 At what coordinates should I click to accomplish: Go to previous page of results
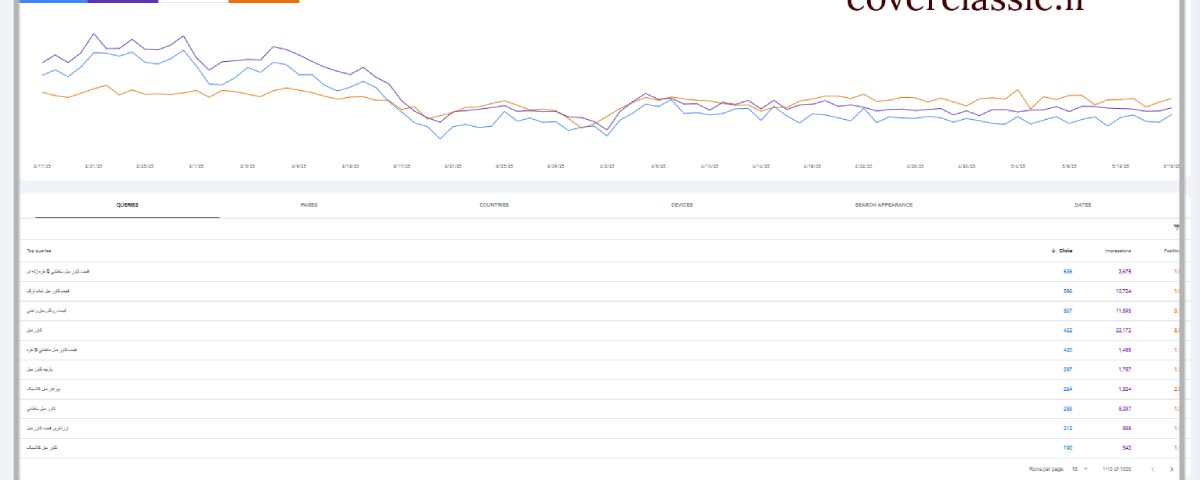pos(1152,468)
